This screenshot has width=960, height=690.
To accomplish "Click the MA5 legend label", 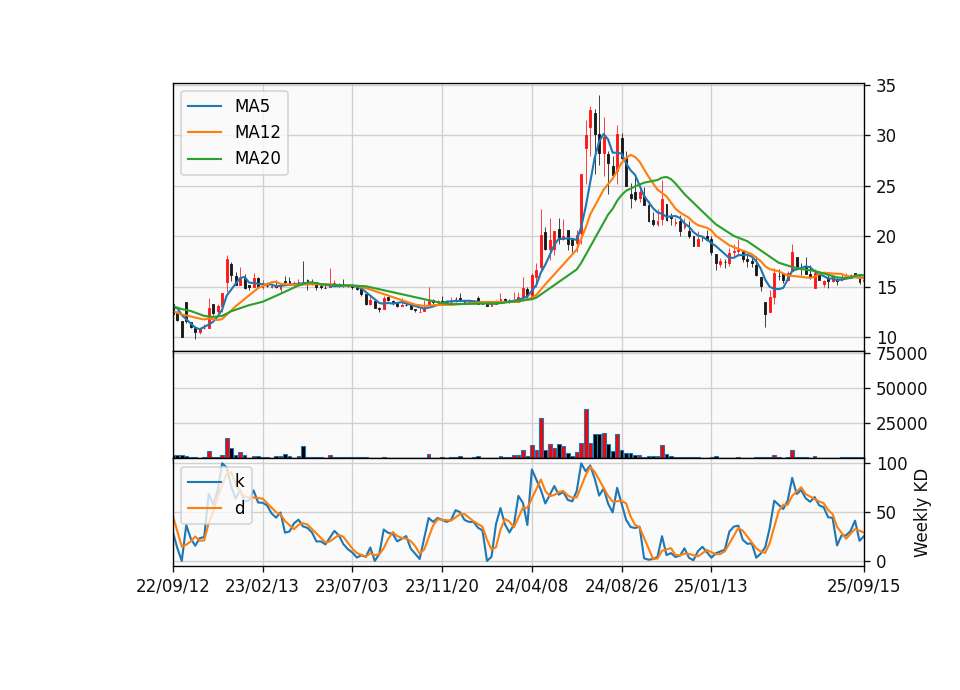I will click(252, 106).
